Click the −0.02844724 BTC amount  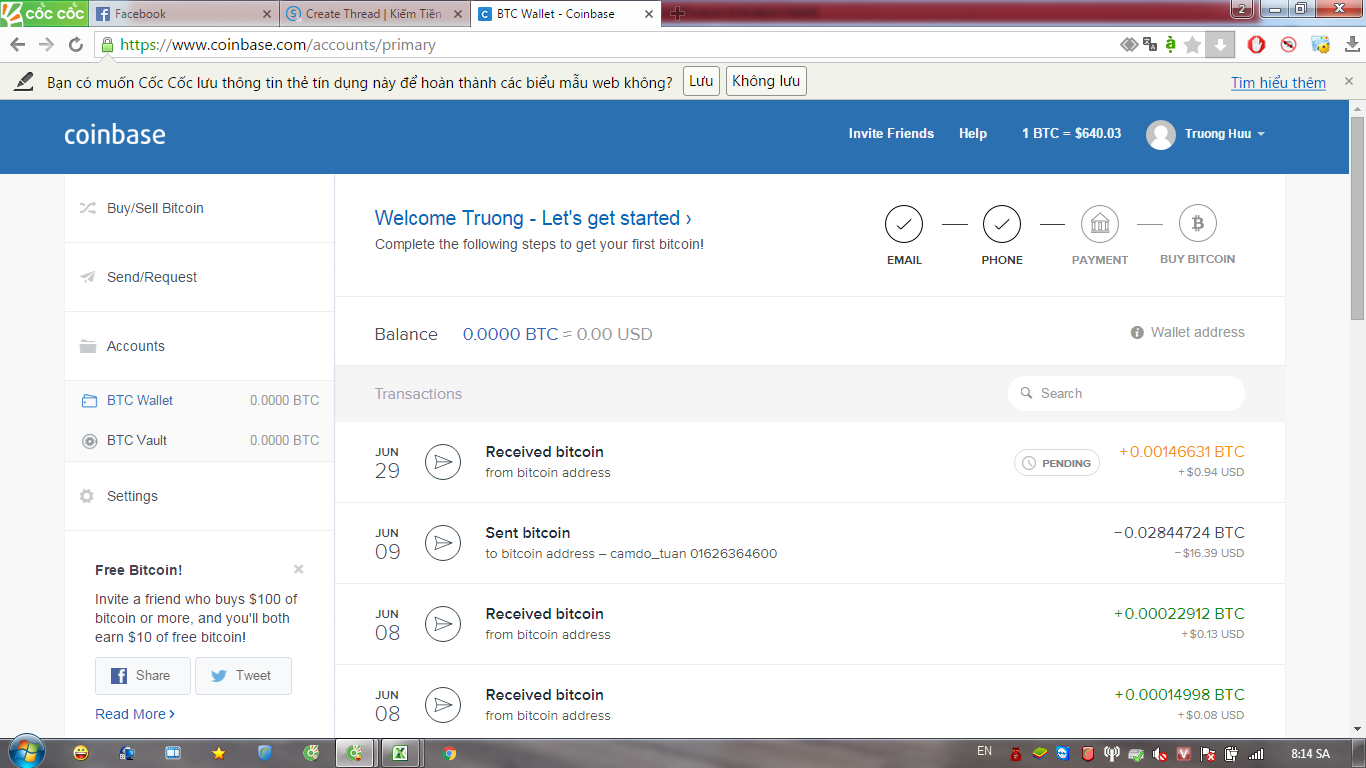(1179, 533)
